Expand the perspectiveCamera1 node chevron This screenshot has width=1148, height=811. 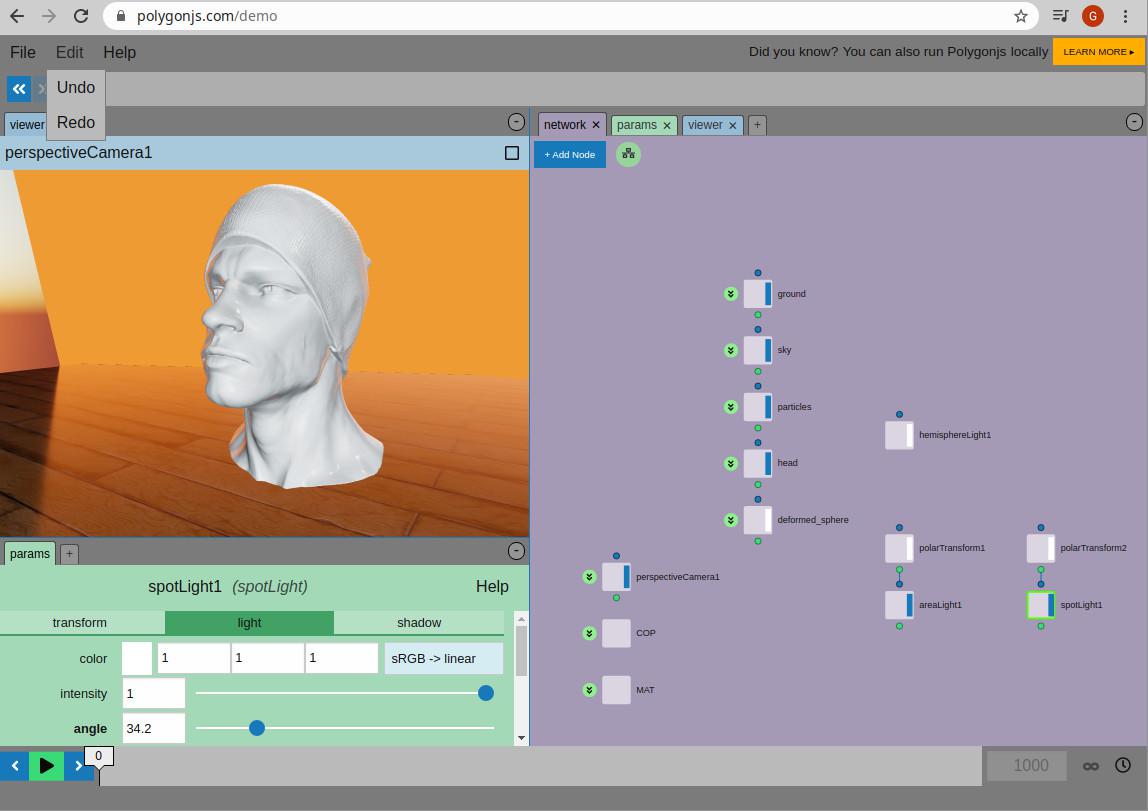click(x=590, y=577)
